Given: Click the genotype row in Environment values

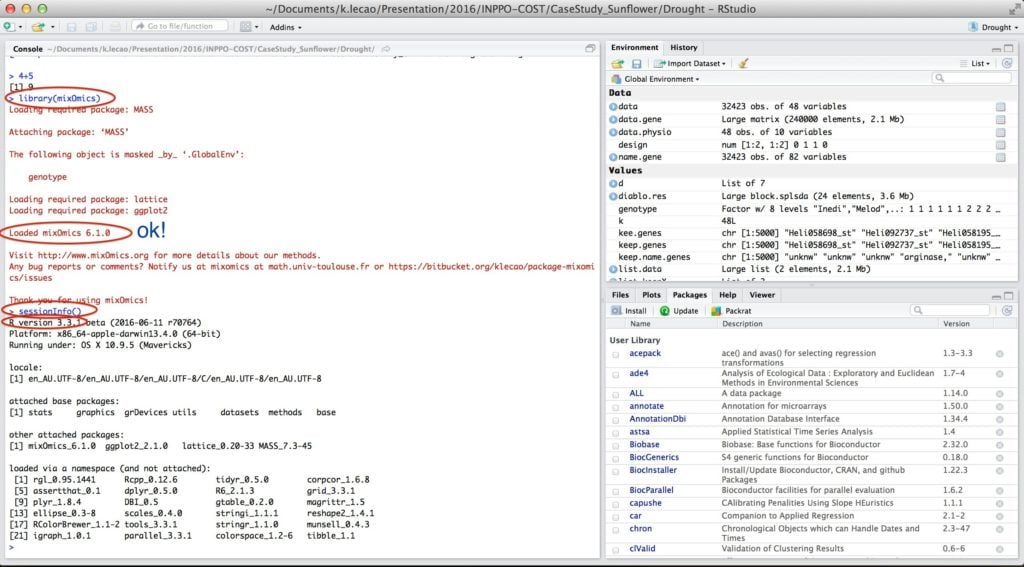Looking at the screenshot, I should point(812,209).
